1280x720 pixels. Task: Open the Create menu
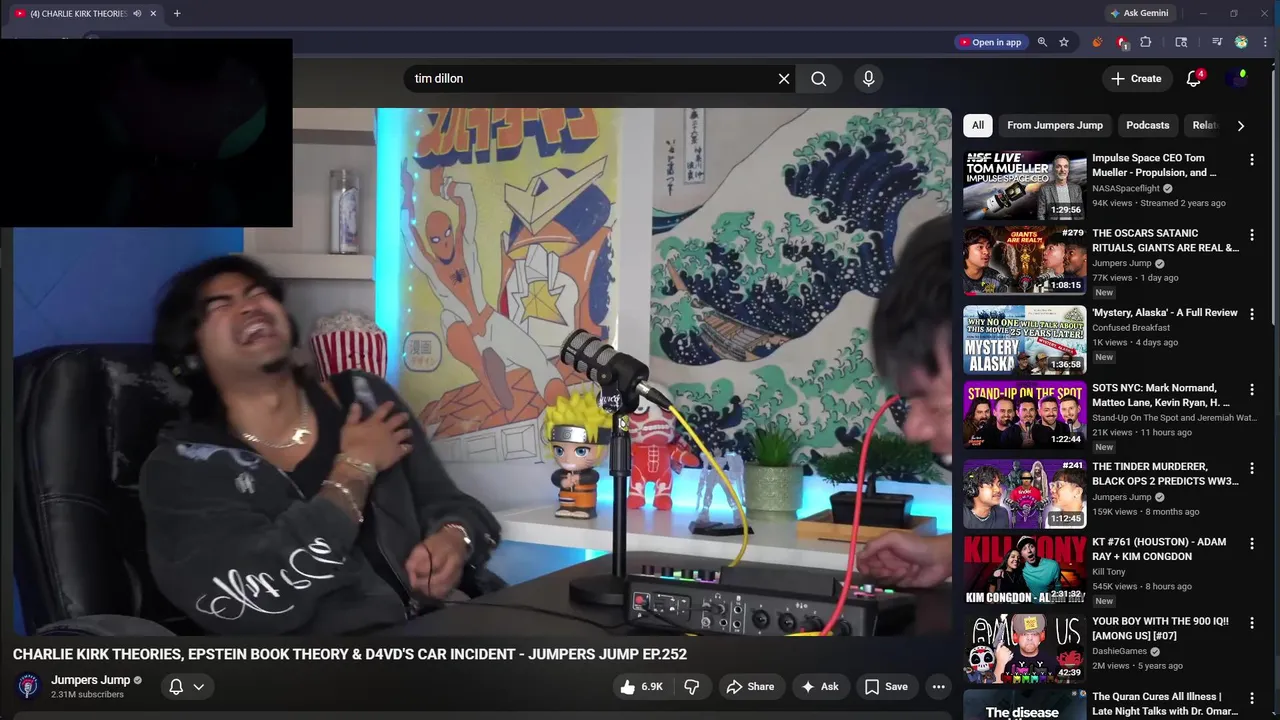pos(1136,79)
